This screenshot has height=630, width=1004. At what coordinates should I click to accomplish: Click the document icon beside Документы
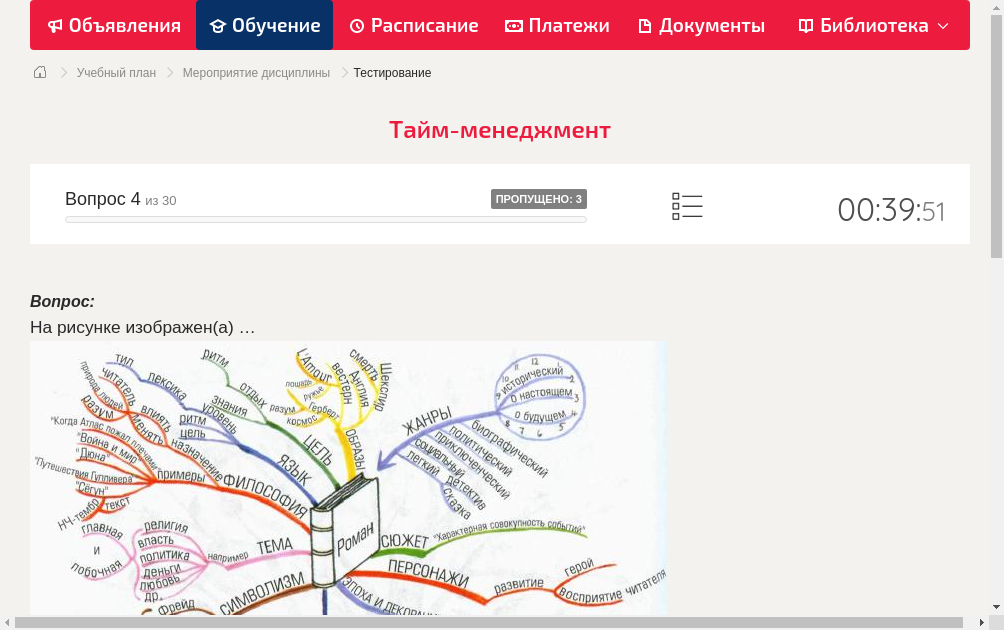pos(646,25)
